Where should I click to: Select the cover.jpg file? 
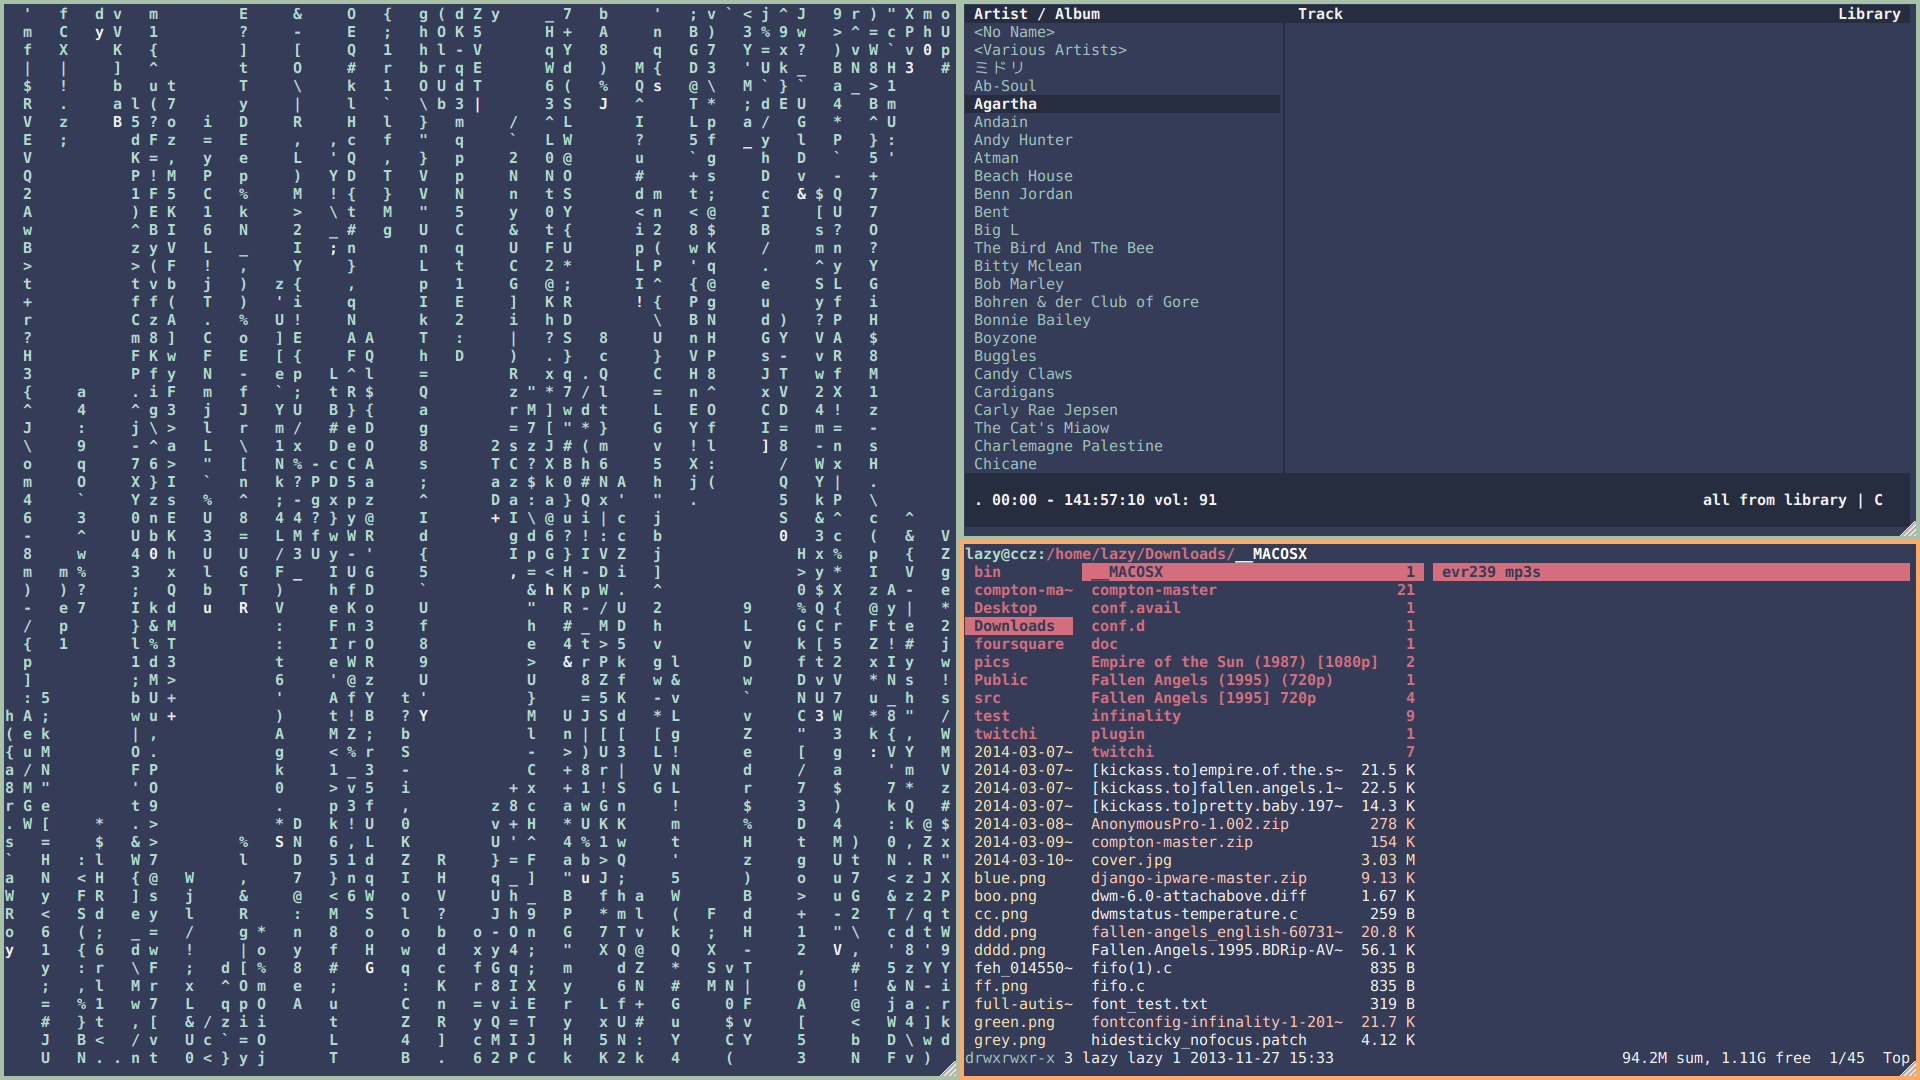1130,860
